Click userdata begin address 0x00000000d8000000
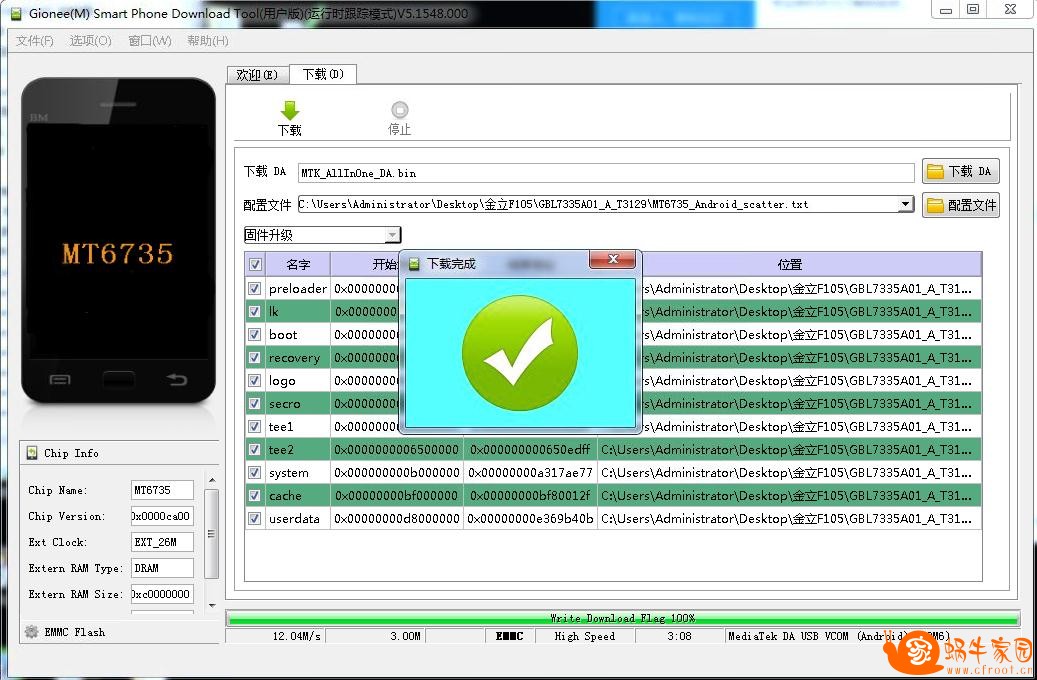The height and width of the screenshot is (680, 1037). (397, 519)
